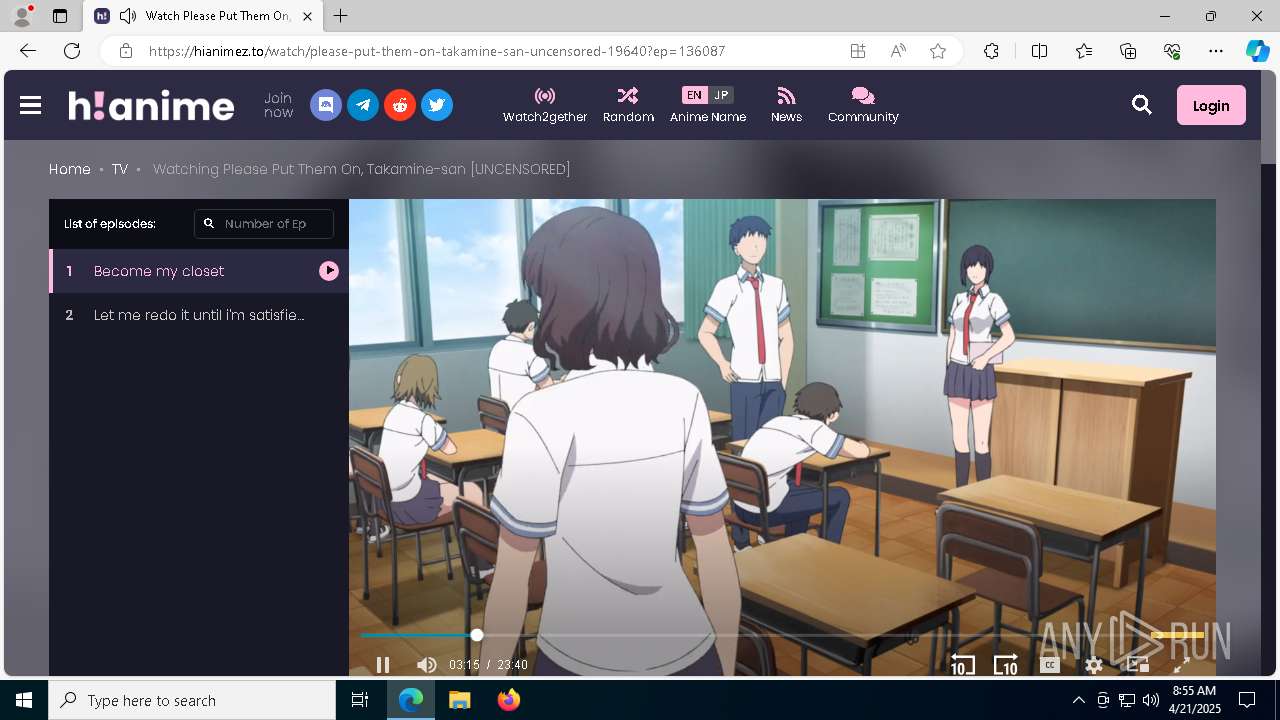This screenshot has width=1280, height=720.
Task: Refresh the page
Action: [x=72, y=51]
